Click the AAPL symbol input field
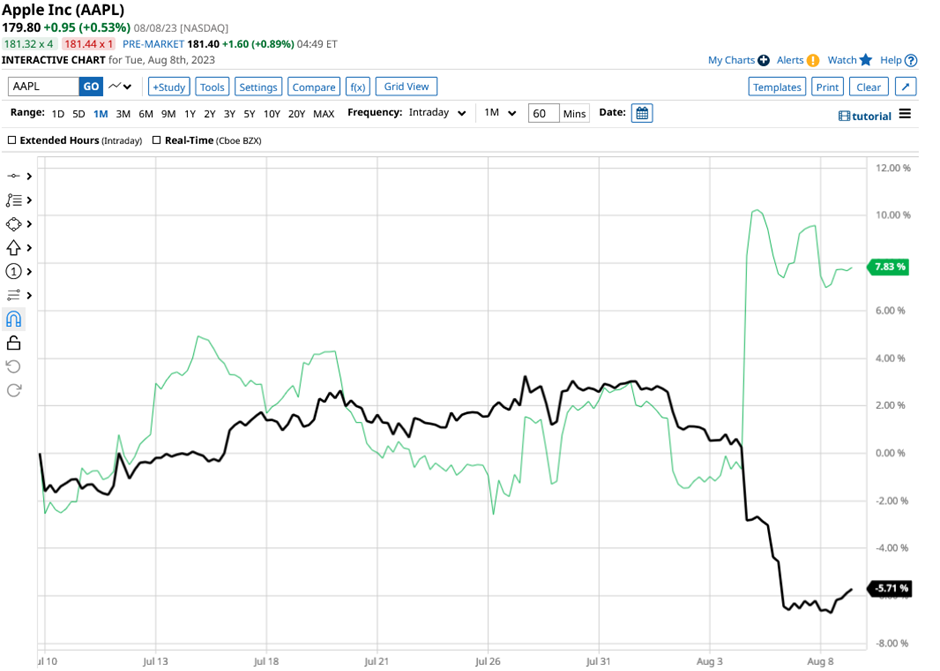940x671 pixels. 42,87
